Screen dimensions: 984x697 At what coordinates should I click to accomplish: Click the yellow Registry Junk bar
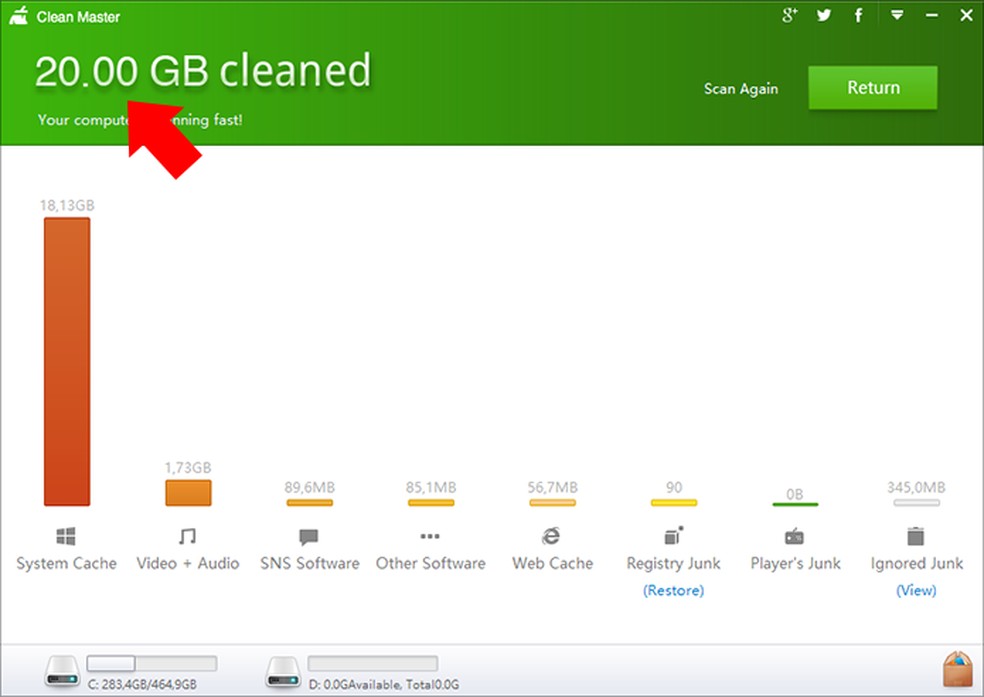click(674, 503)
